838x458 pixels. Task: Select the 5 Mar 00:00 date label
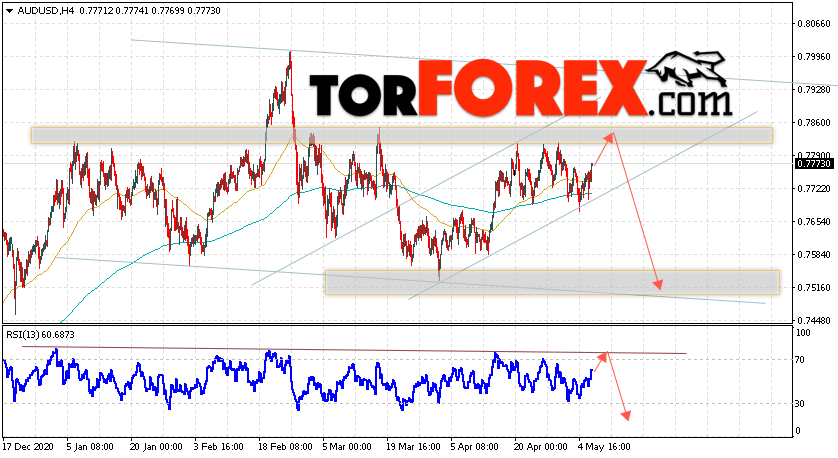347,446
